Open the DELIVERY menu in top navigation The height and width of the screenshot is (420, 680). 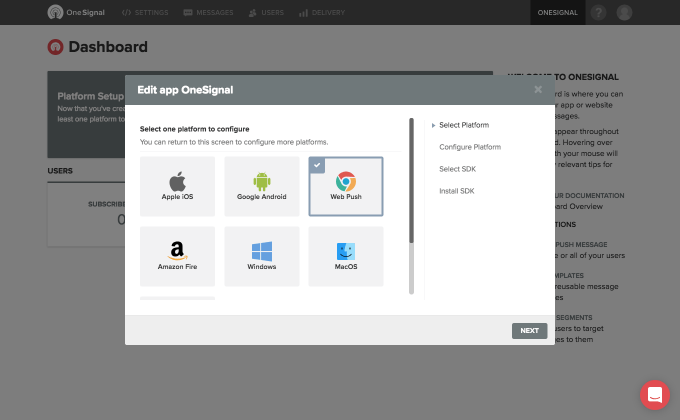(322, 13)
